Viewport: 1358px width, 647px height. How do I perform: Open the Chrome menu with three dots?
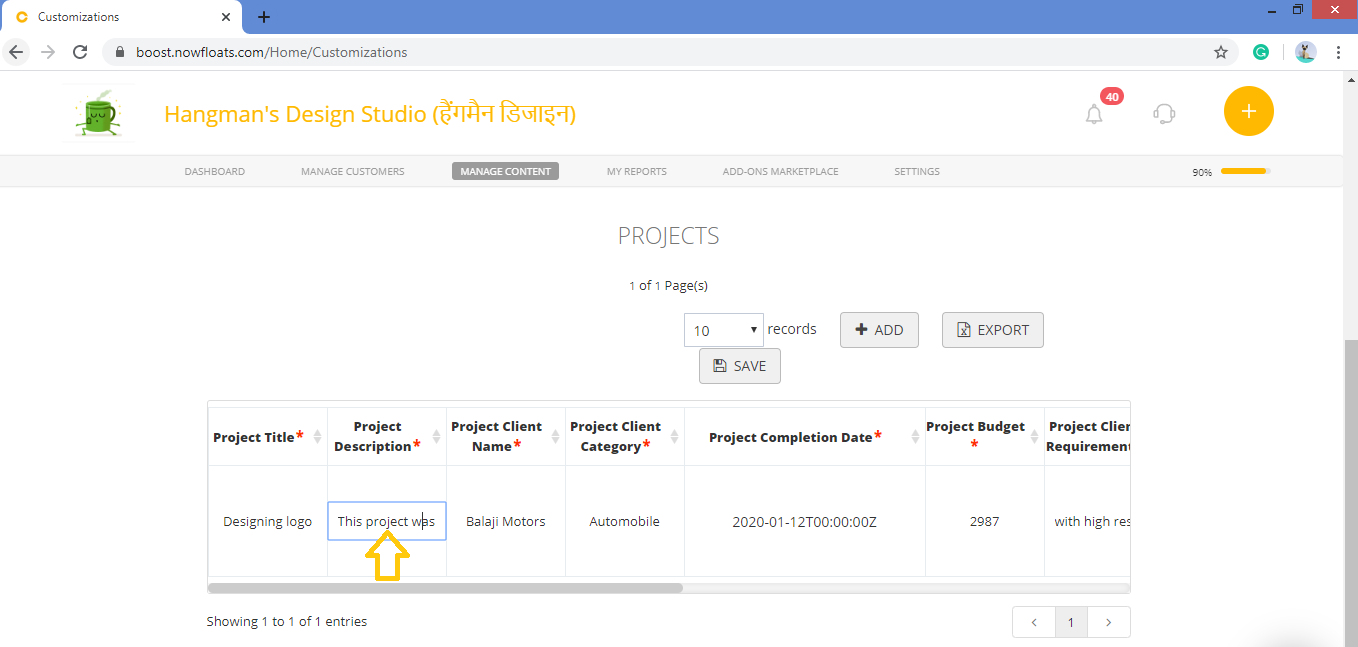coord(1339,51)
